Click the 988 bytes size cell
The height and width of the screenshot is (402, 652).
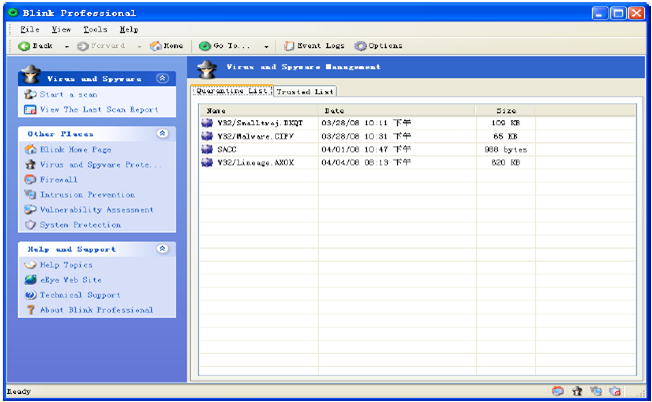click(x=506, y=150)
